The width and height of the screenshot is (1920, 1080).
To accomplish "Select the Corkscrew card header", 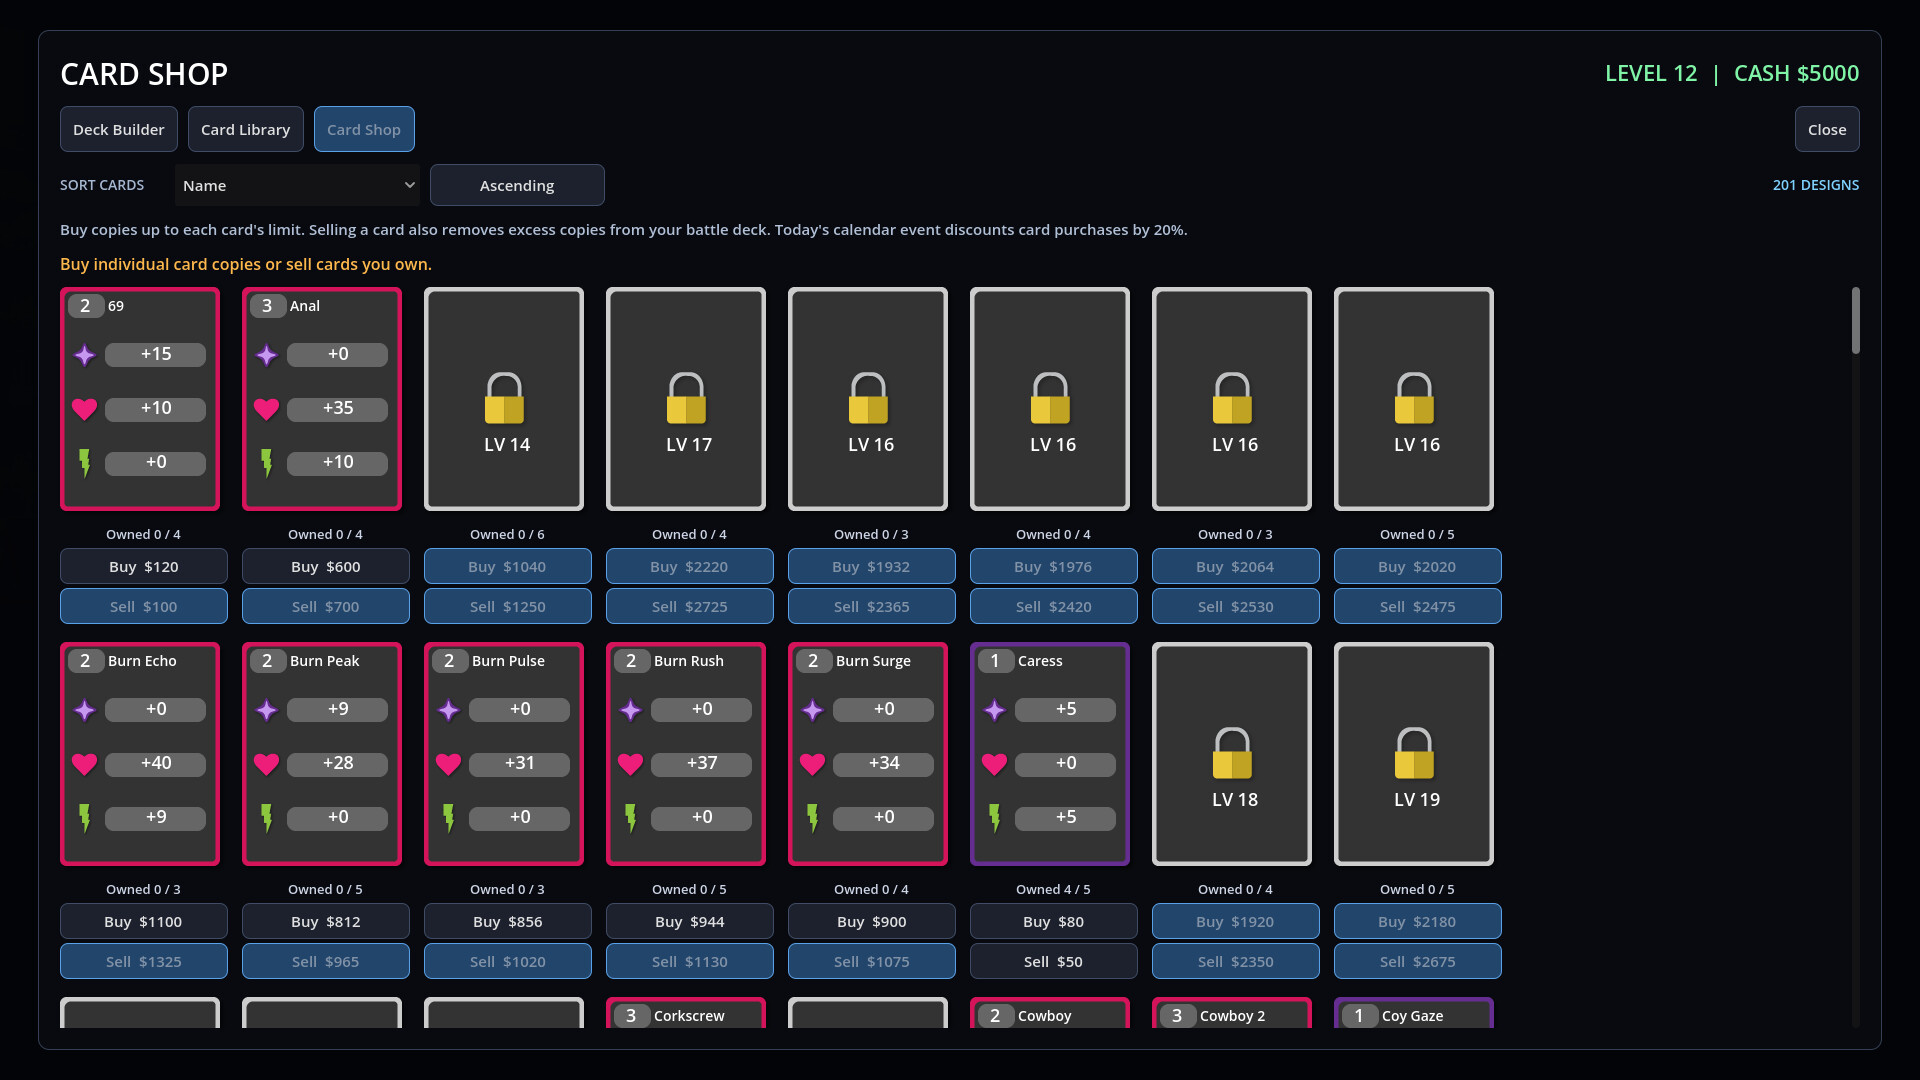I will tap(686, 1014).
